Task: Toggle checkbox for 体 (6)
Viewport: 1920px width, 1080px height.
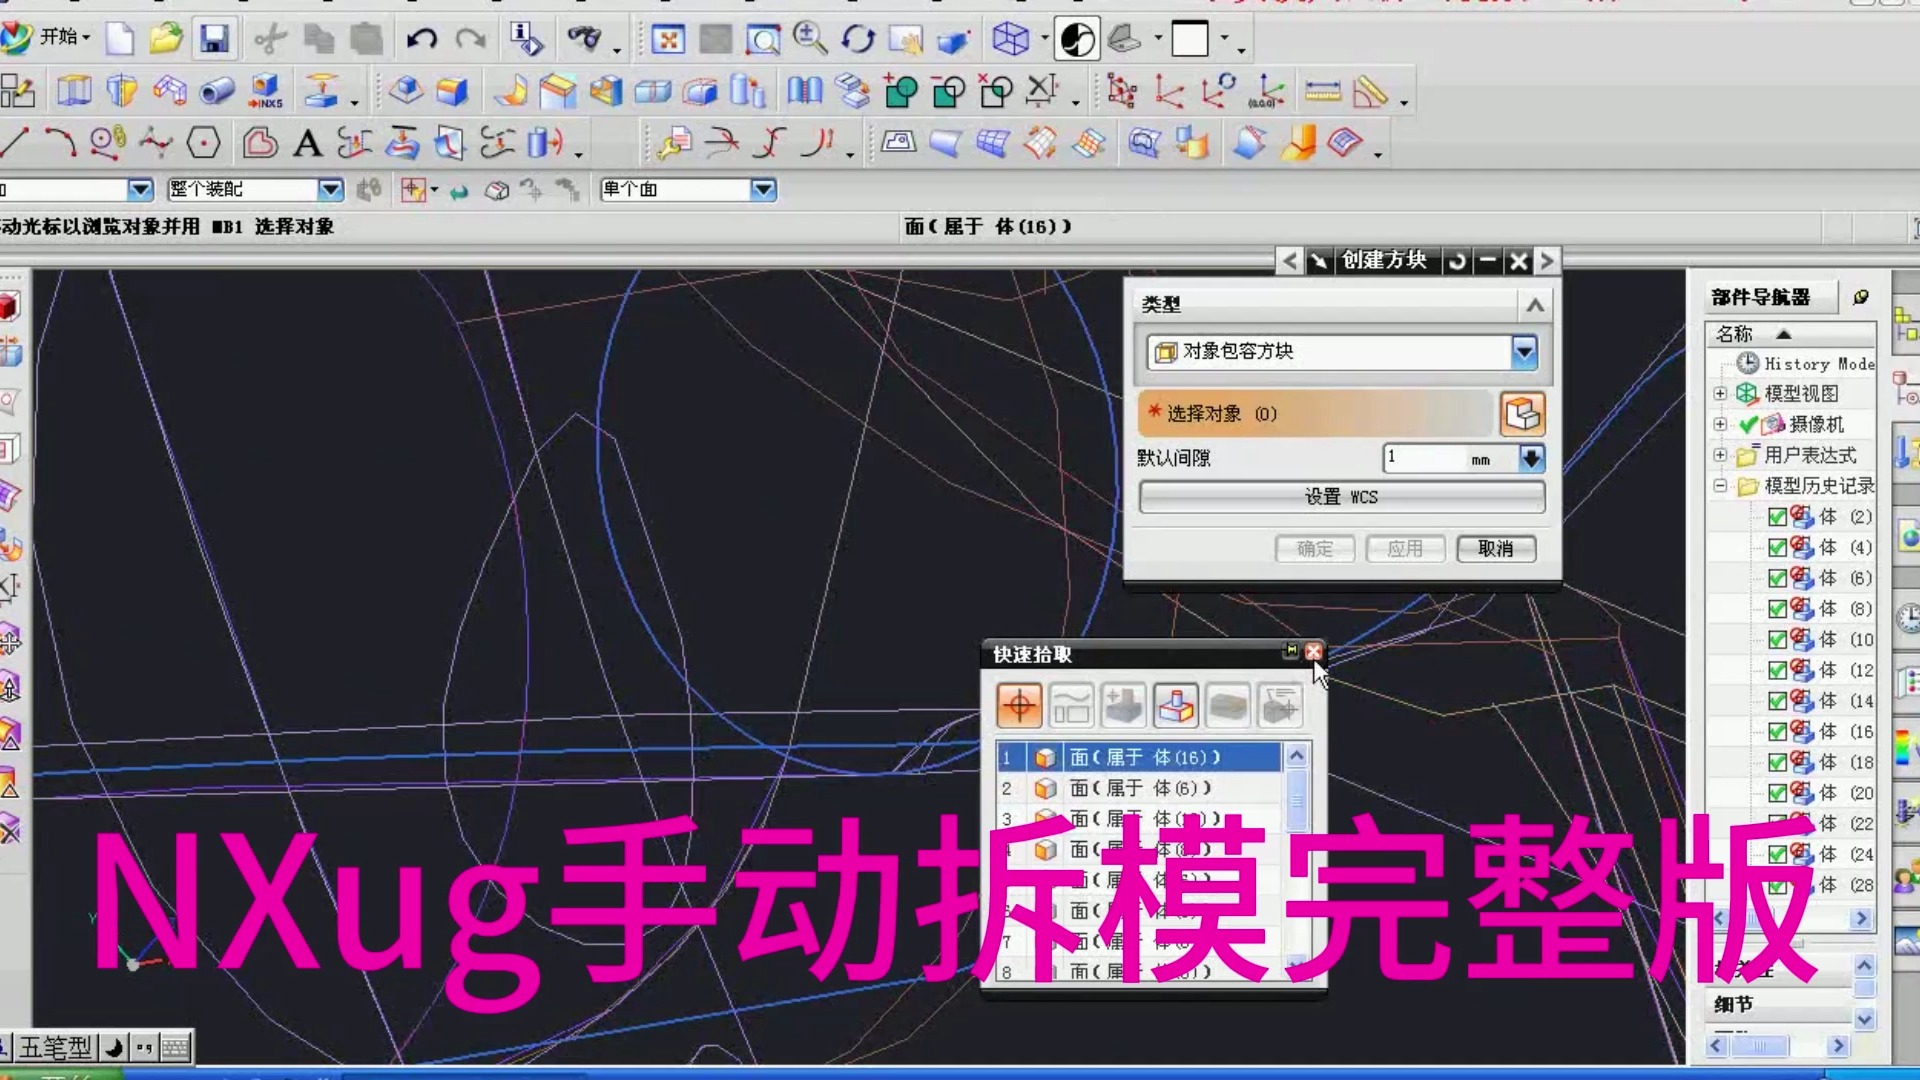Action: coord(1777,578)
